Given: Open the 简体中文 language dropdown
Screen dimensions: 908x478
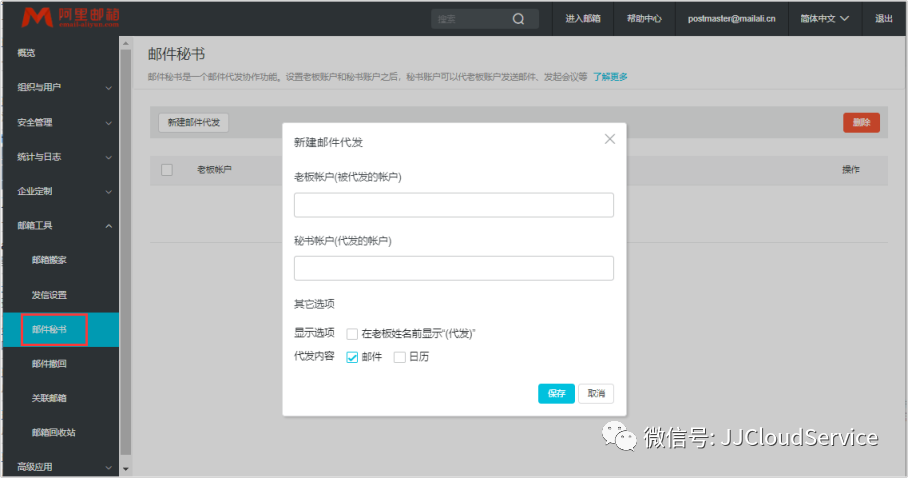Looking at the screenshot, I should pyautogui.click(x=825, y=19).
